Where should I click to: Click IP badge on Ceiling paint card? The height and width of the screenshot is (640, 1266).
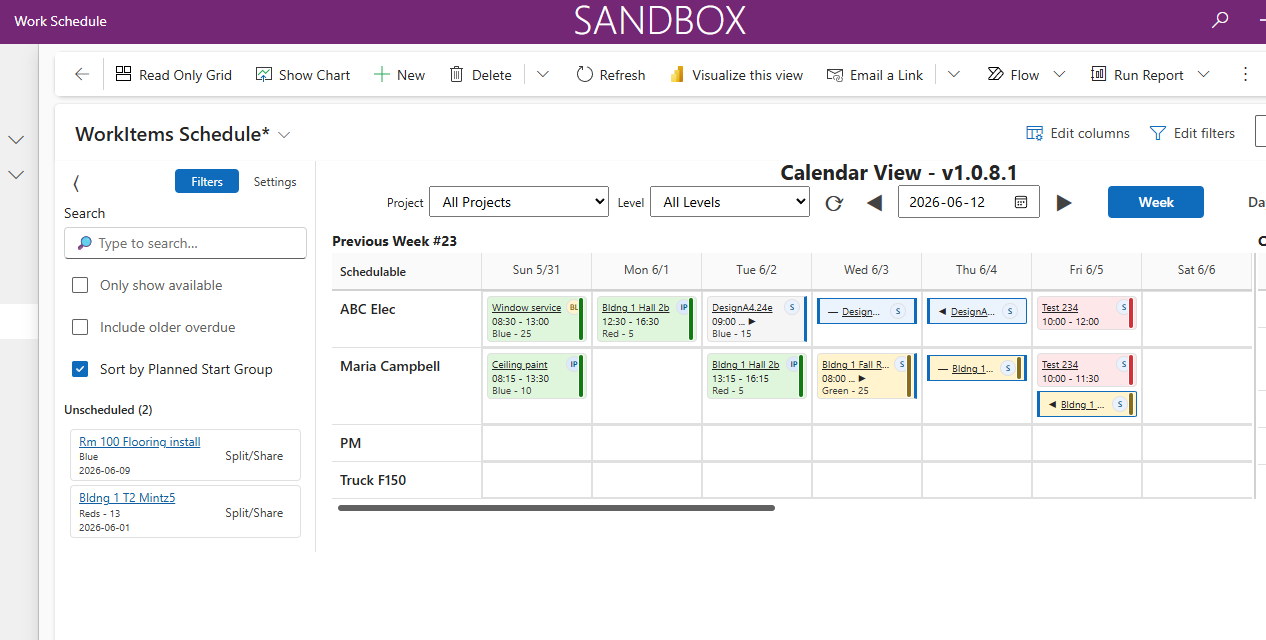574,364
